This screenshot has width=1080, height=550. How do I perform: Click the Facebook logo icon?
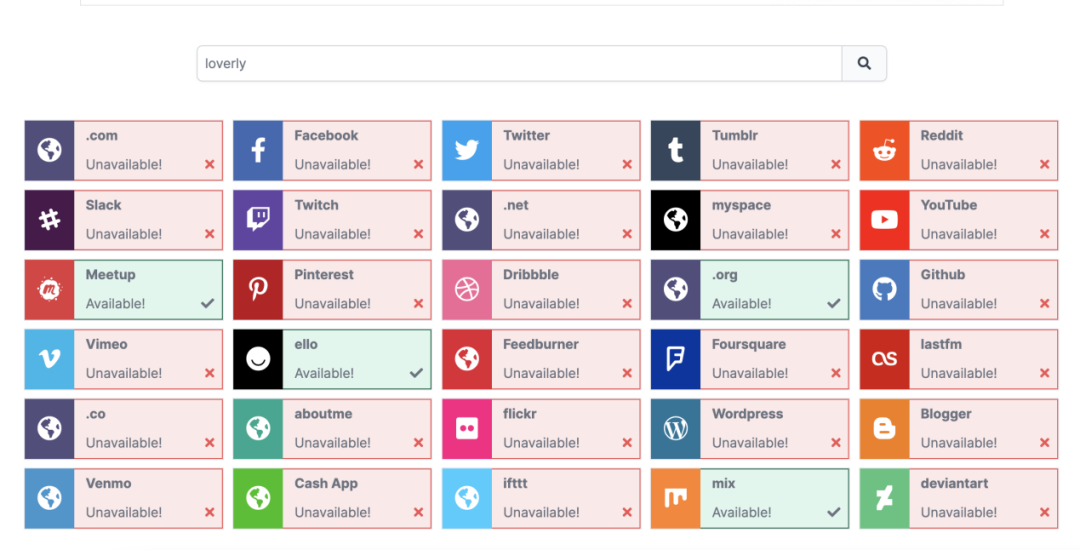pos(258,150)
